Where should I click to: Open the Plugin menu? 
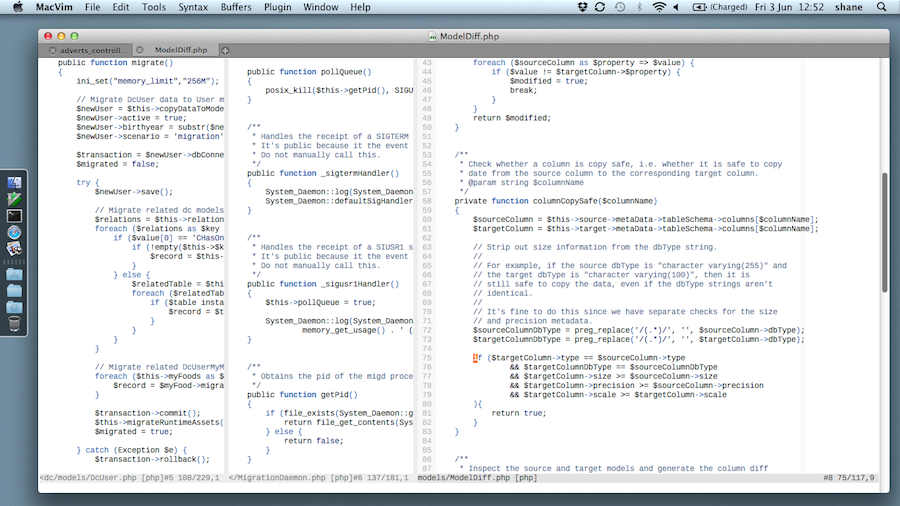pyautogui.click(x=278, y=7)
